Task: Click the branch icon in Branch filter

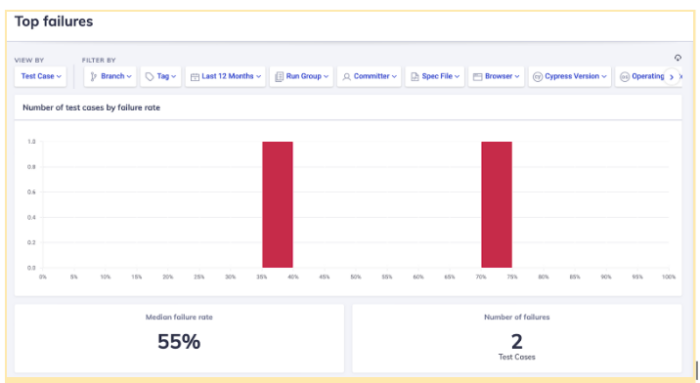Action: 93,77
